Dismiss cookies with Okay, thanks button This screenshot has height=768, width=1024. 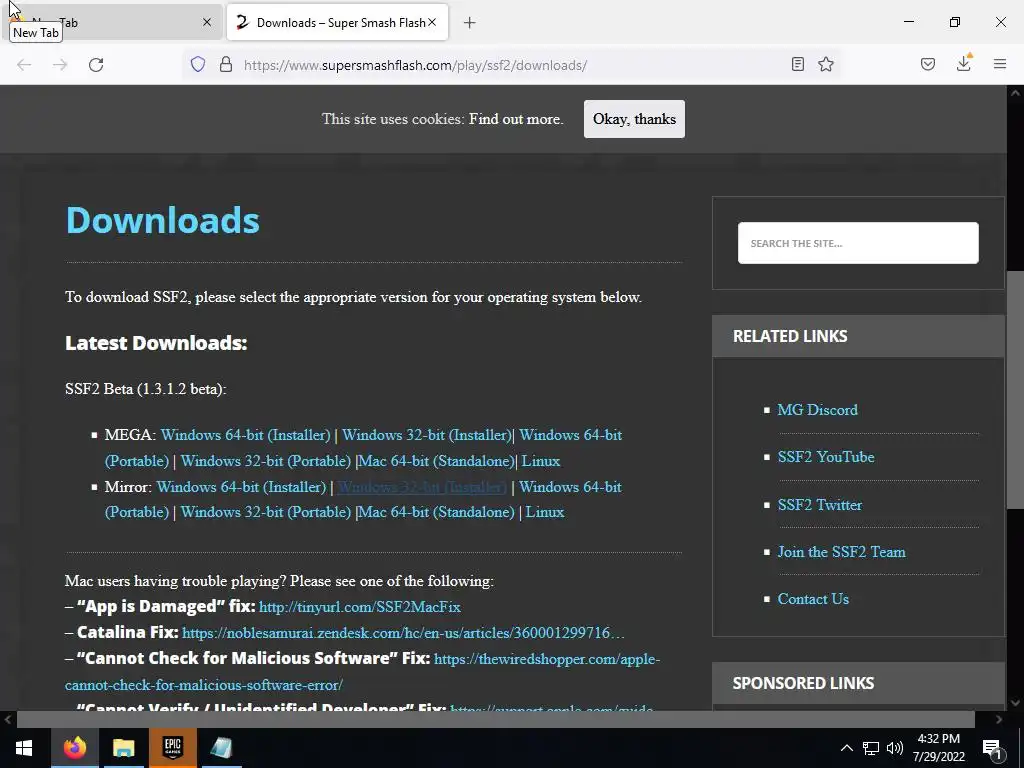[x=634, y=119]
